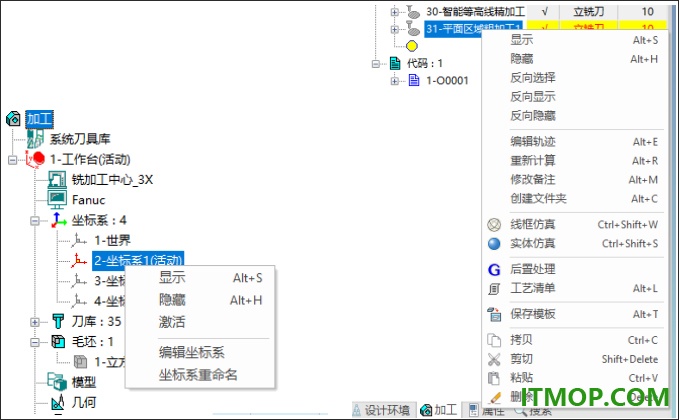Click the red active coordinate system icon
This screenshot has width=679, height=420.
[78, 260]
